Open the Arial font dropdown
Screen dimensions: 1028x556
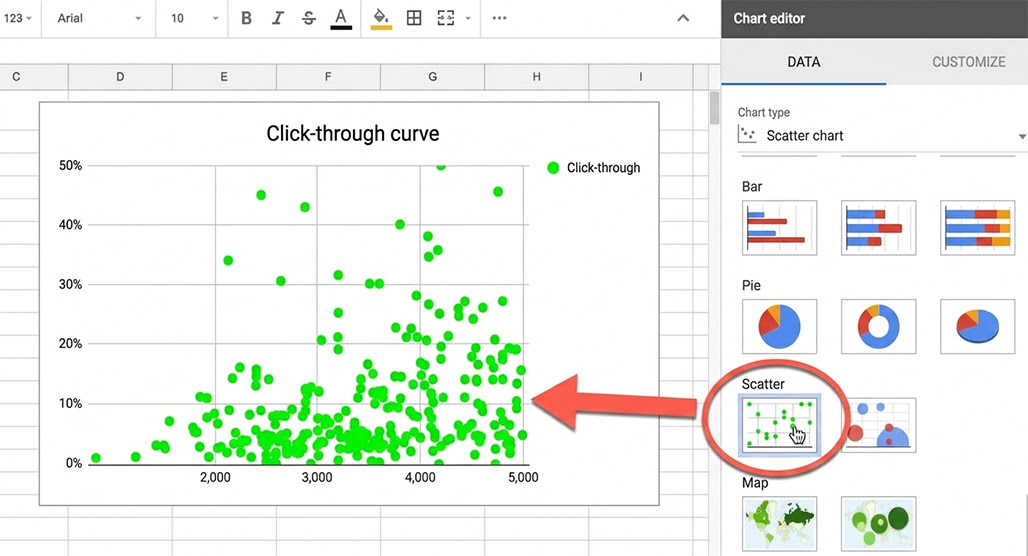point(99,18)
